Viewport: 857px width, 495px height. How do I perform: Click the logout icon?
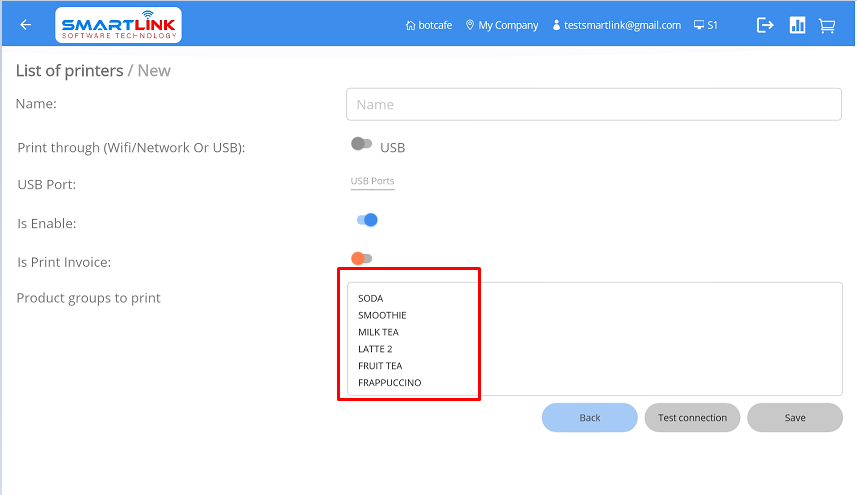(765, 26)
